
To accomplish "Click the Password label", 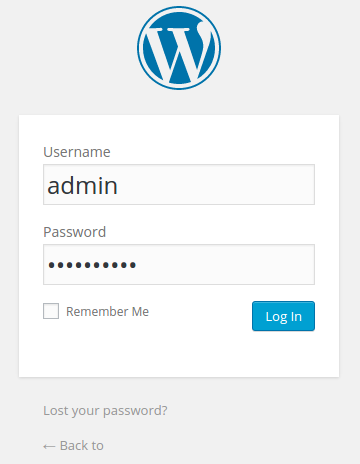I will (x=75, y=232).
